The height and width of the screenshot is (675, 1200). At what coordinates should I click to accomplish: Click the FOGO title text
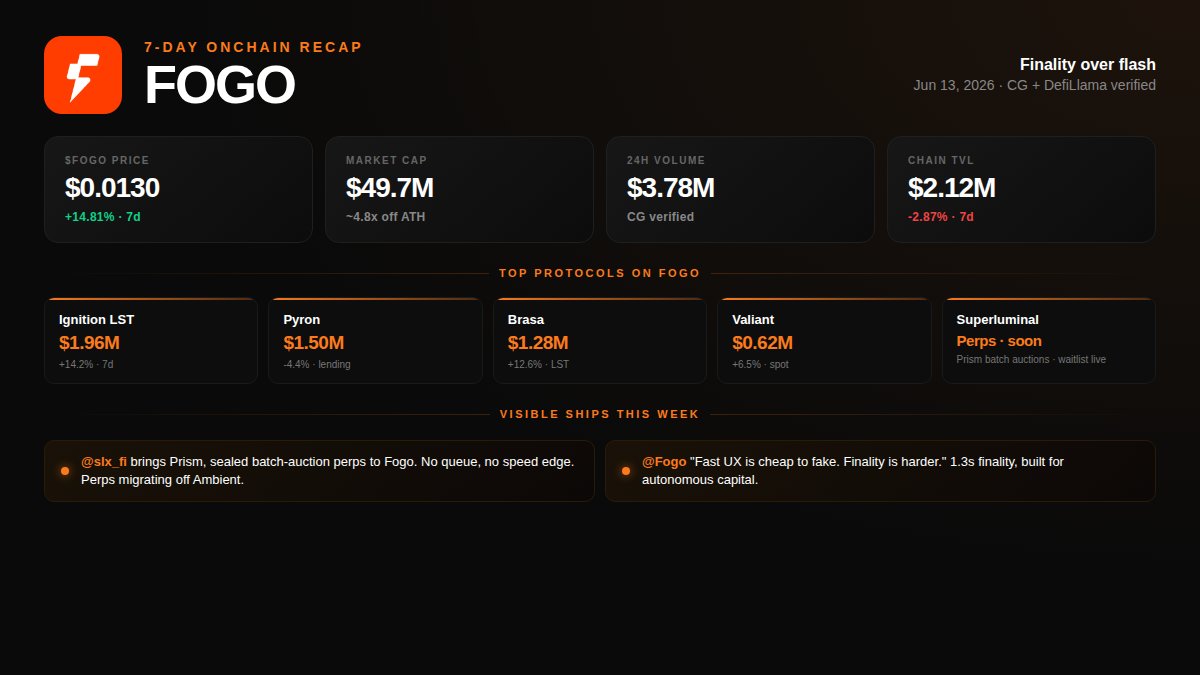pyautogui.click(x=219, y=86)
